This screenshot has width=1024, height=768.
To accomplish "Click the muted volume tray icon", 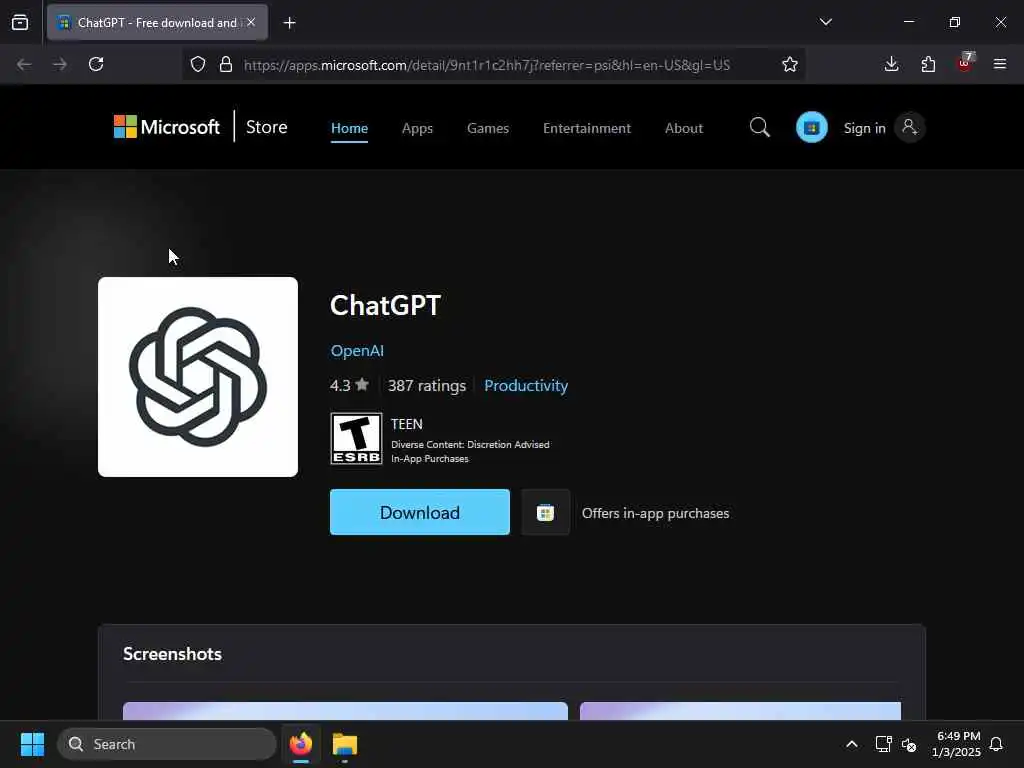I will 909,744.
